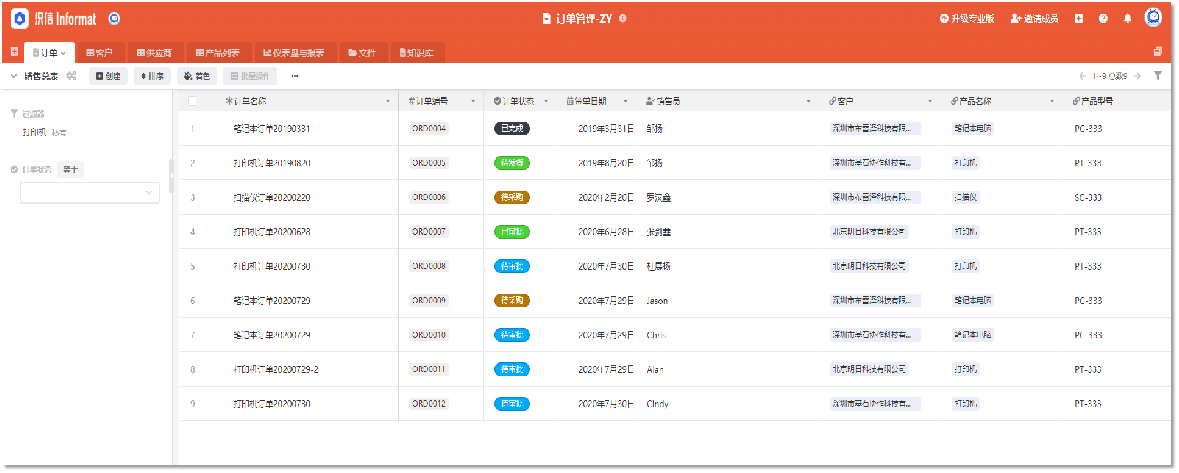Screen dimensions: 1179x473
Task: Click dark status tag in ORD0004 row
Action: click(x=512, y=129)
